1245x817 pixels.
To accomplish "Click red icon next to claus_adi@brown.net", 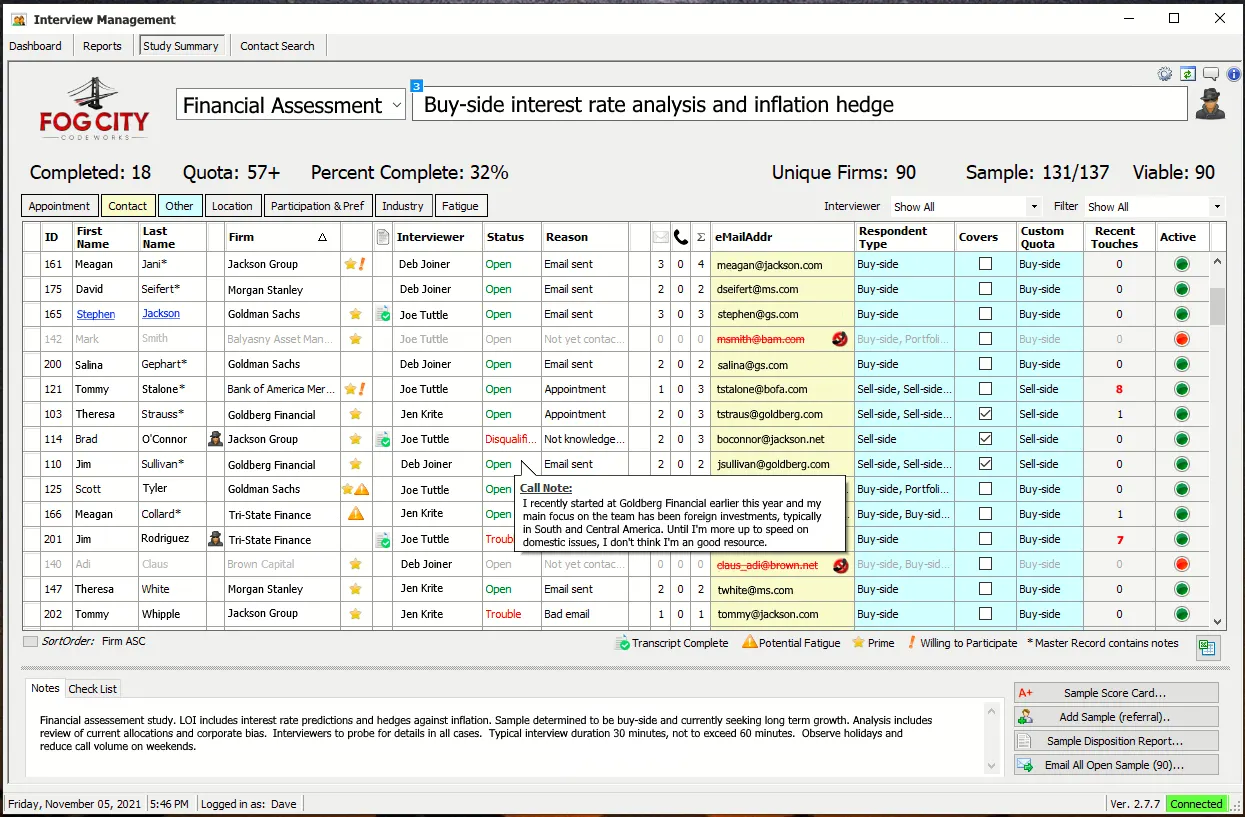I will 840,565.
